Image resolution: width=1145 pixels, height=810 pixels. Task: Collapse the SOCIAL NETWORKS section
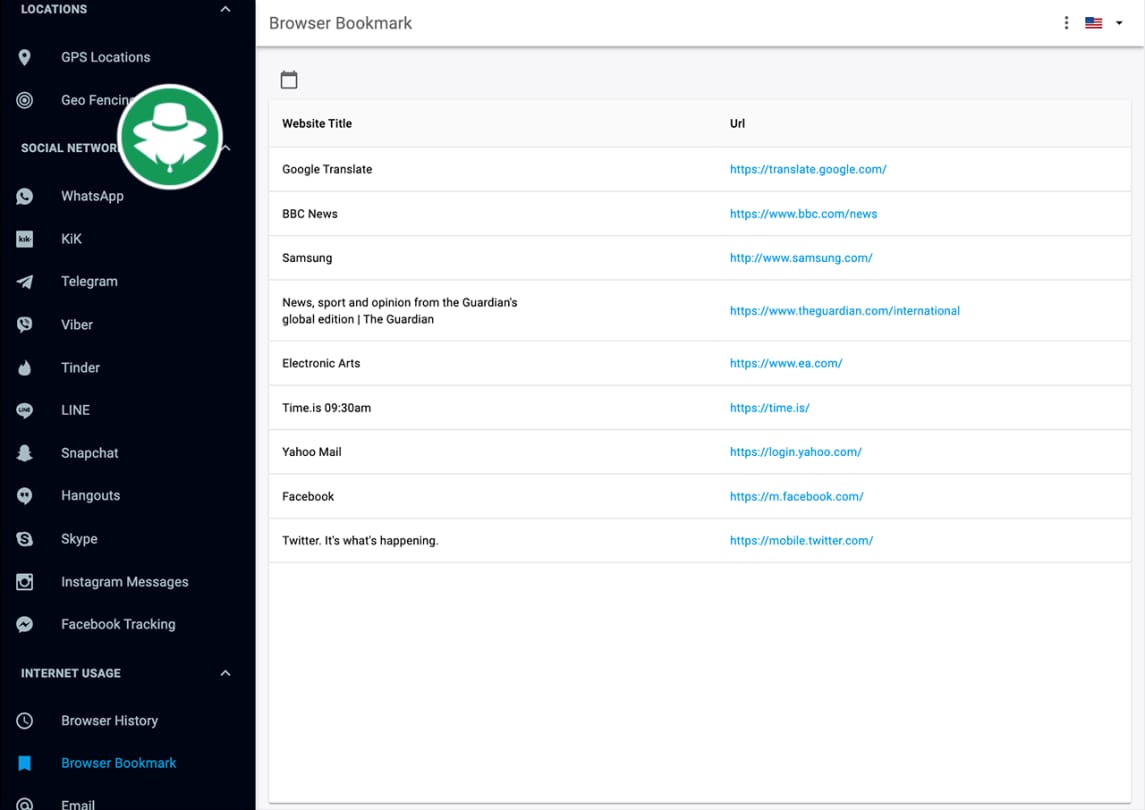click(225, 148)
